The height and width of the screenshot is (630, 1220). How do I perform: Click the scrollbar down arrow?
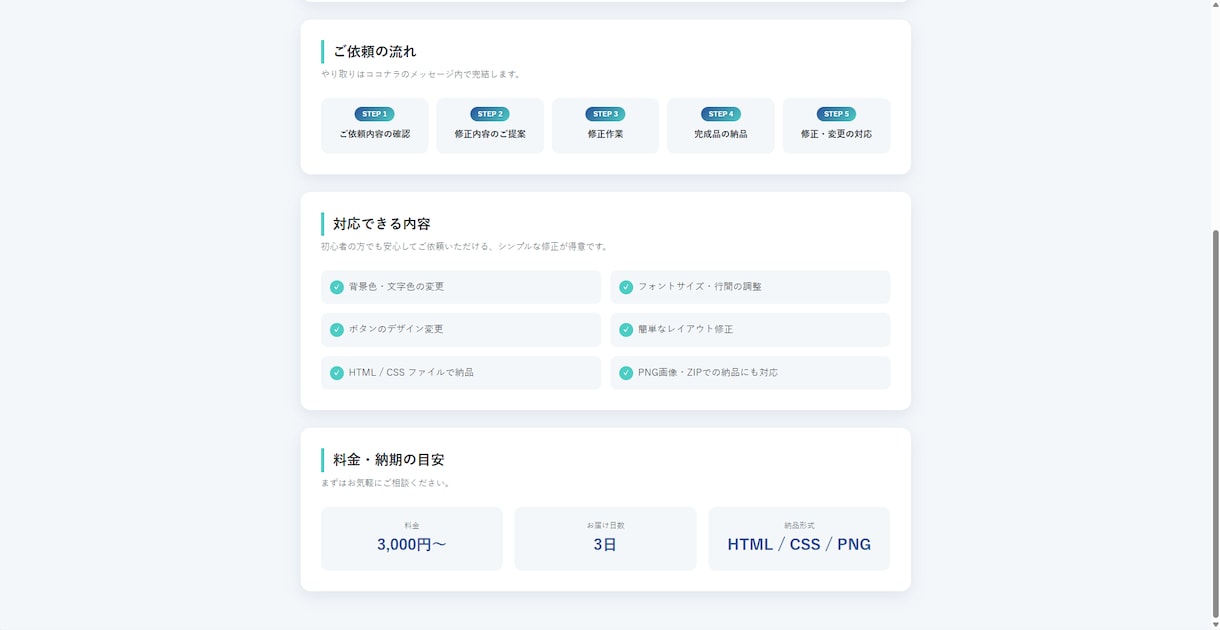[x=1215, y=624]
